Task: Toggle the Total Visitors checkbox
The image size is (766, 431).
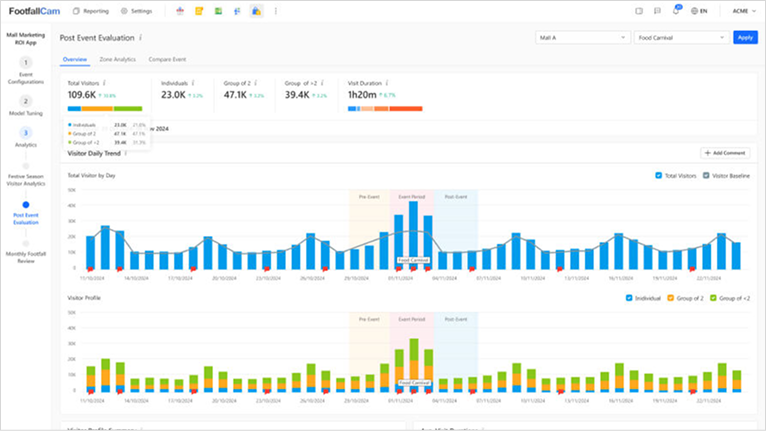Action: click(659, 175)
